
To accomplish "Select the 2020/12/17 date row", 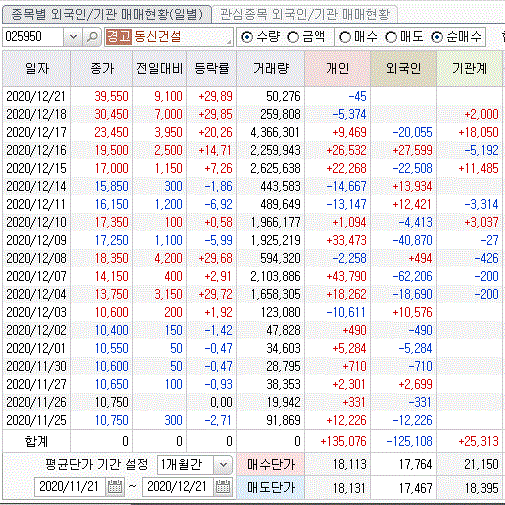I will pyautogui.click(x=252, y=132).
